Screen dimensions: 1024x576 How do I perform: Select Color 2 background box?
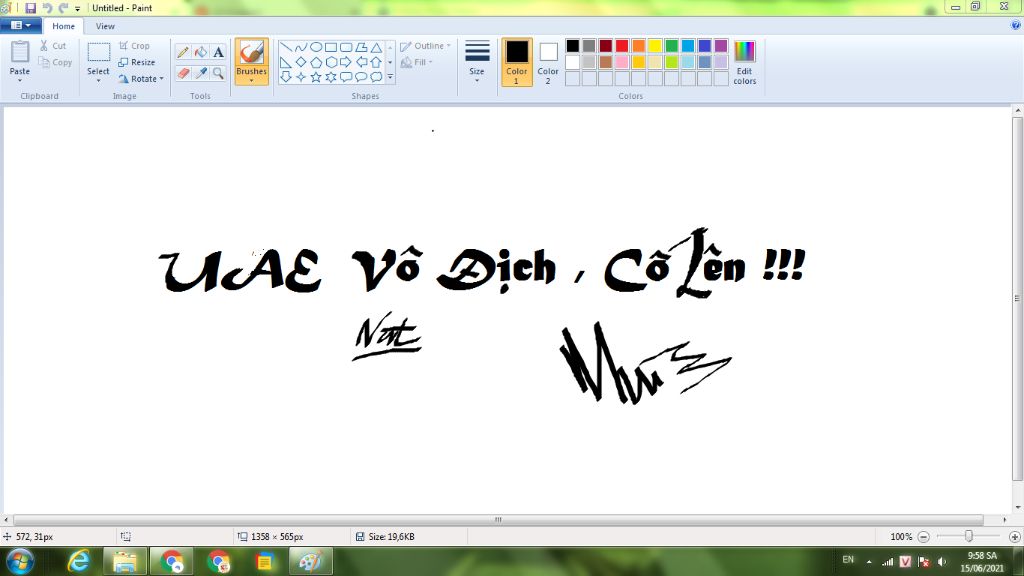tap(548, 62)
